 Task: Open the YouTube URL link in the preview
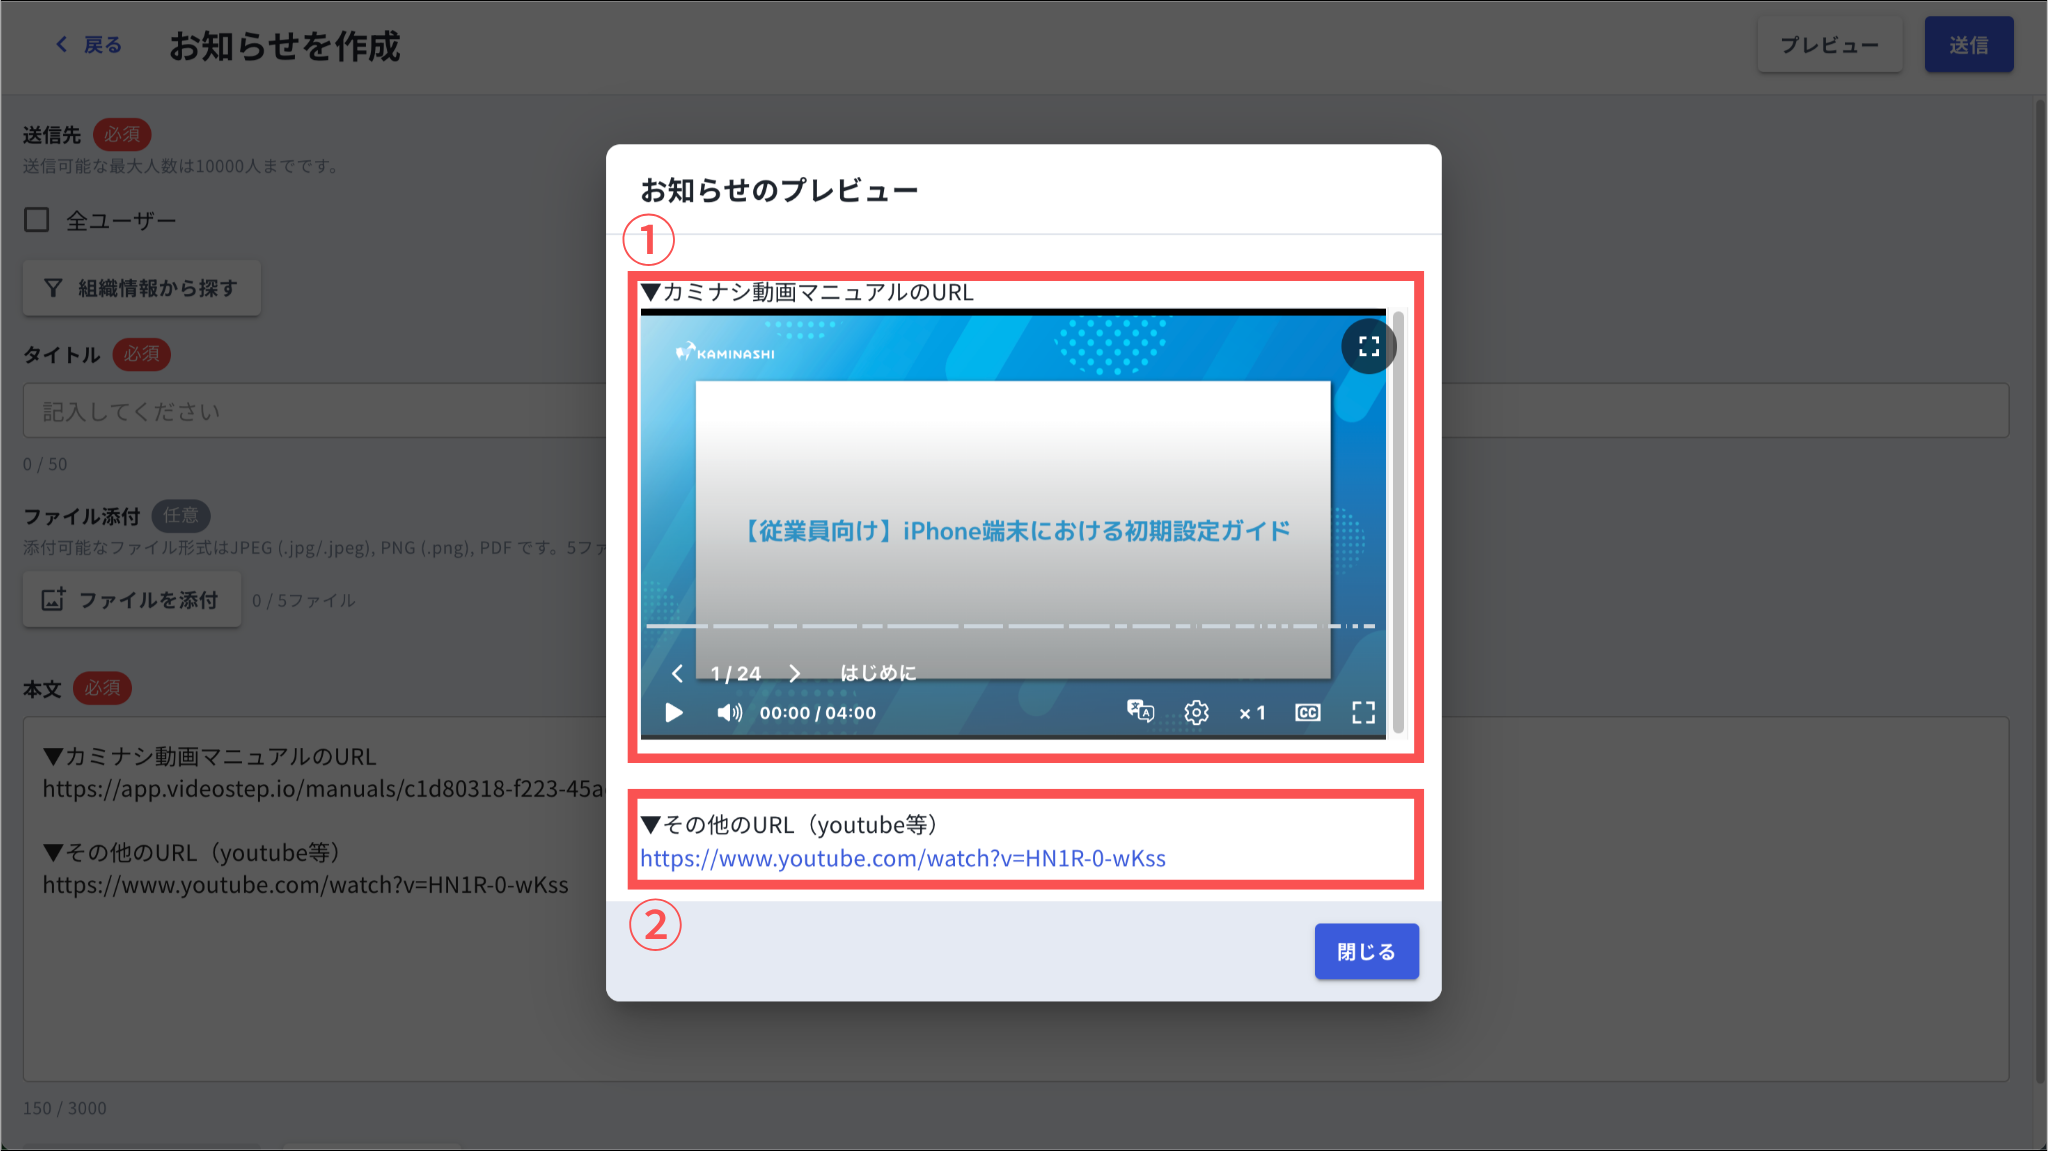(x=902, y=858)
